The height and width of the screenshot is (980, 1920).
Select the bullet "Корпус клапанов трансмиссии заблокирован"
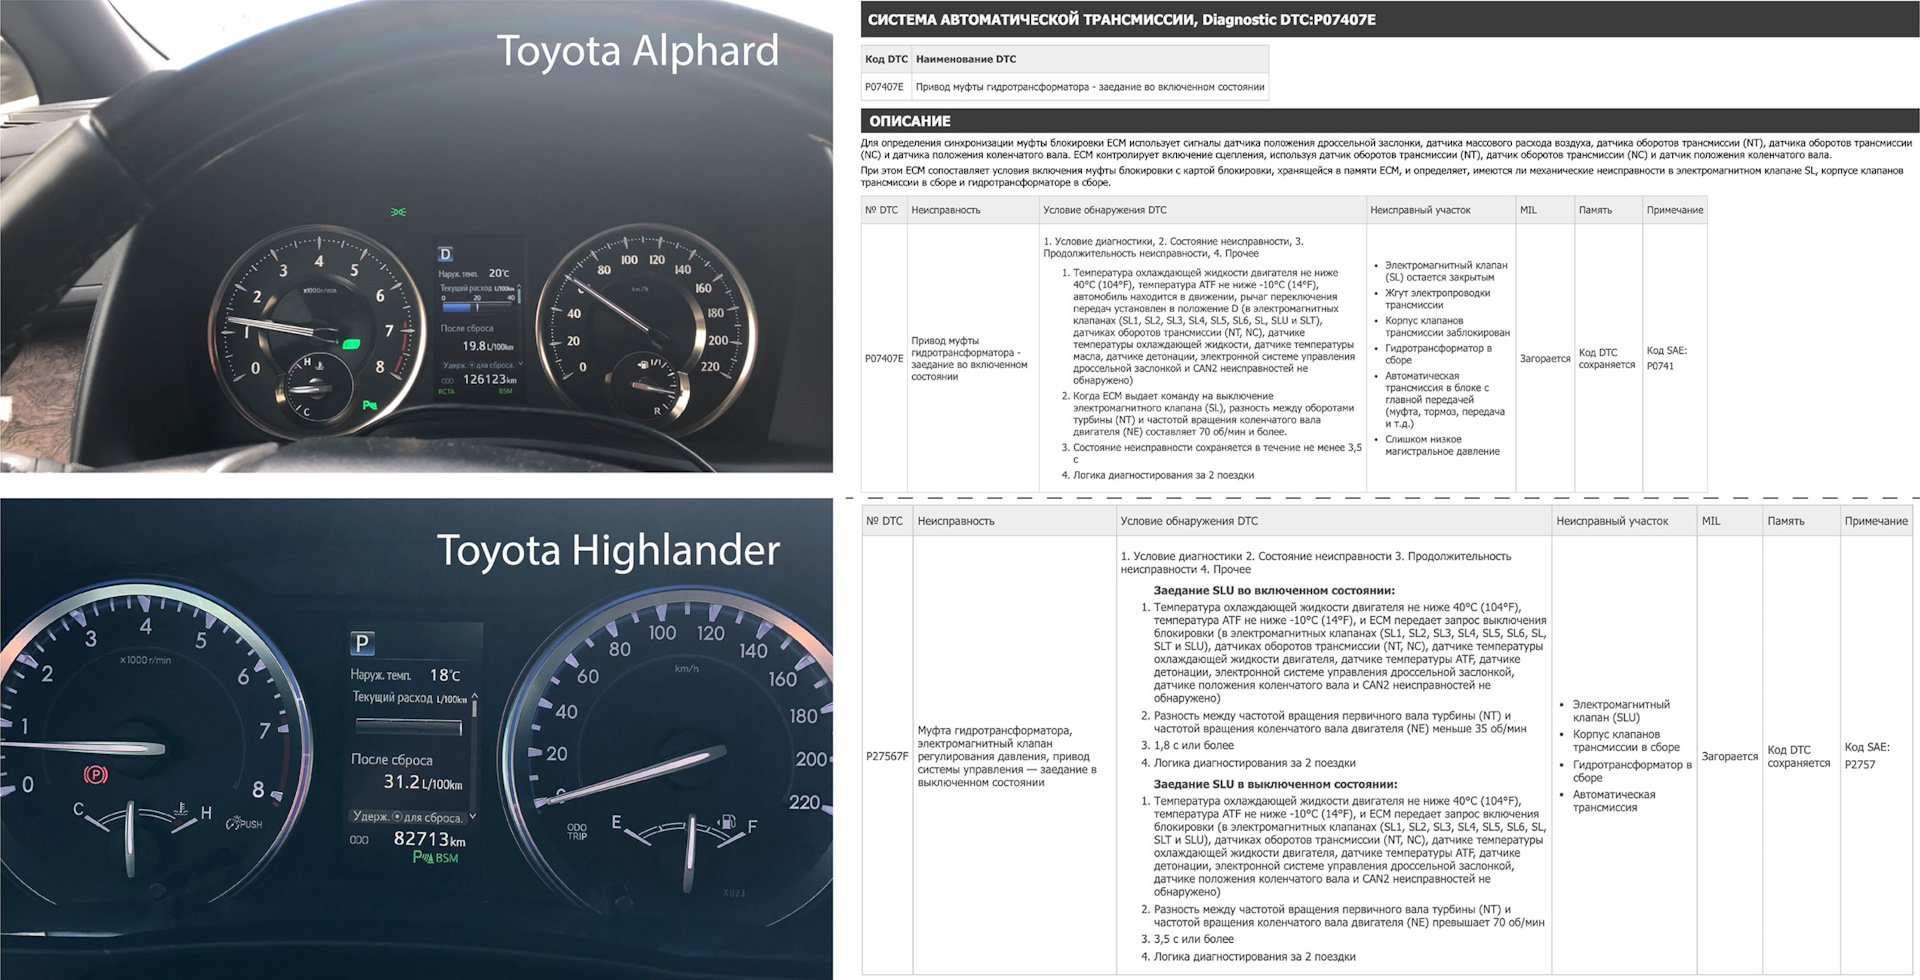[x=1447, y=327]
